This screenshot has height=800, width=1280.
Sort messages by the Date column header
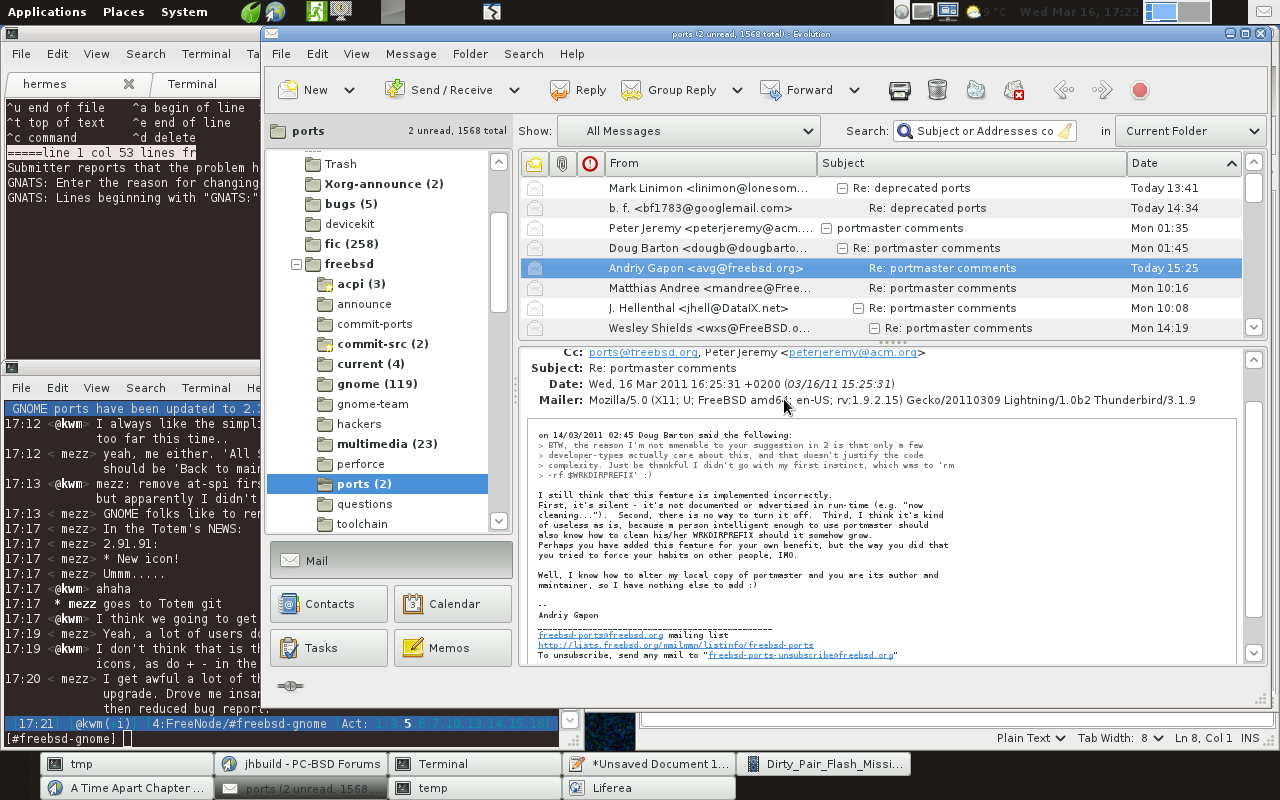click(1184, 163)
